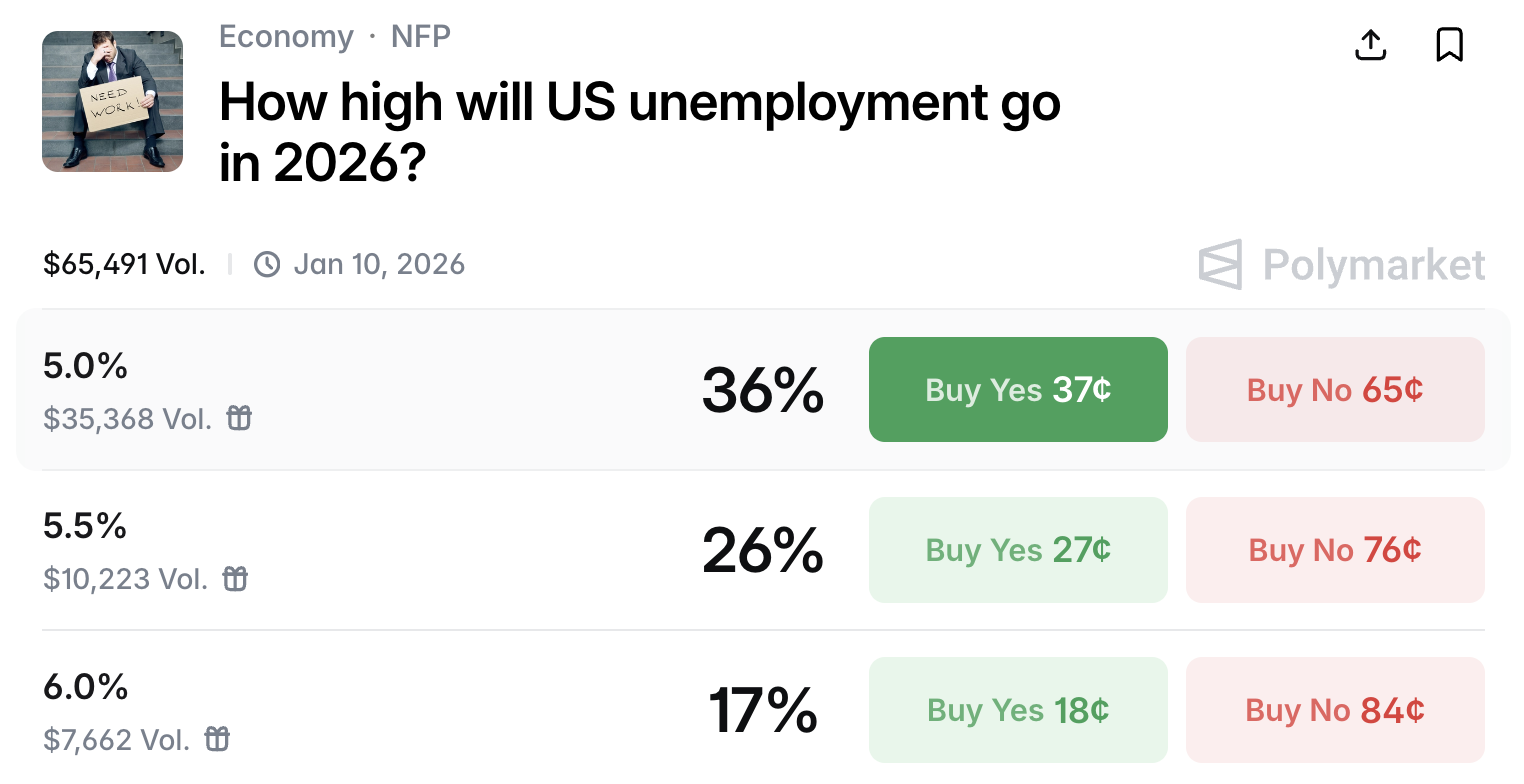The width and height of the screenshot is (1524, 784).
Task: Click the clock icon beside Jan 10, 2026
Action: 267,264
